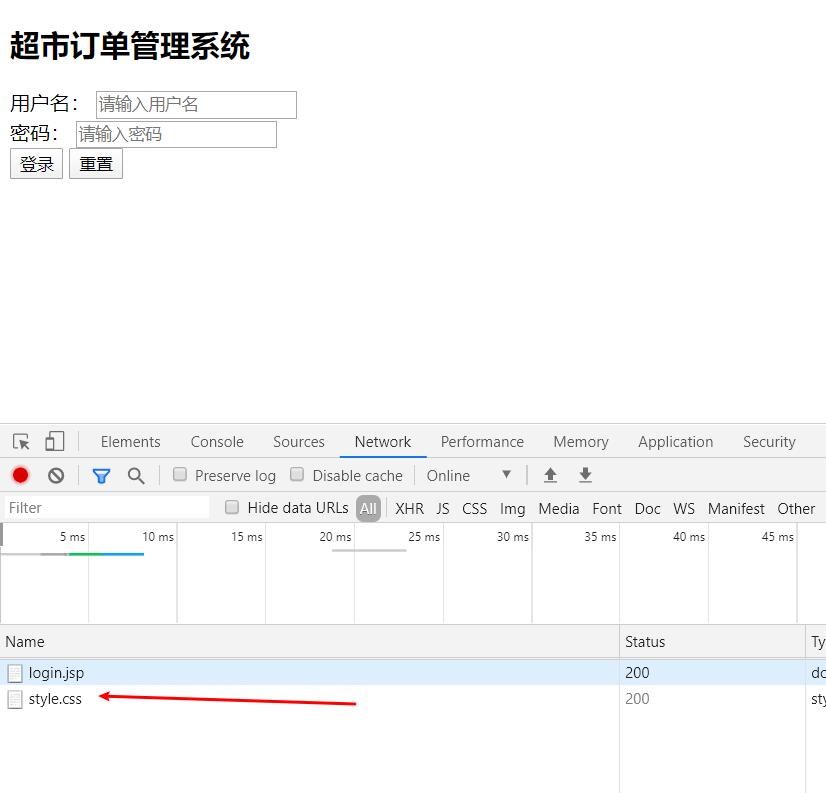Filter requests by Manifest

pyautogui.click(x=736, y=508)
